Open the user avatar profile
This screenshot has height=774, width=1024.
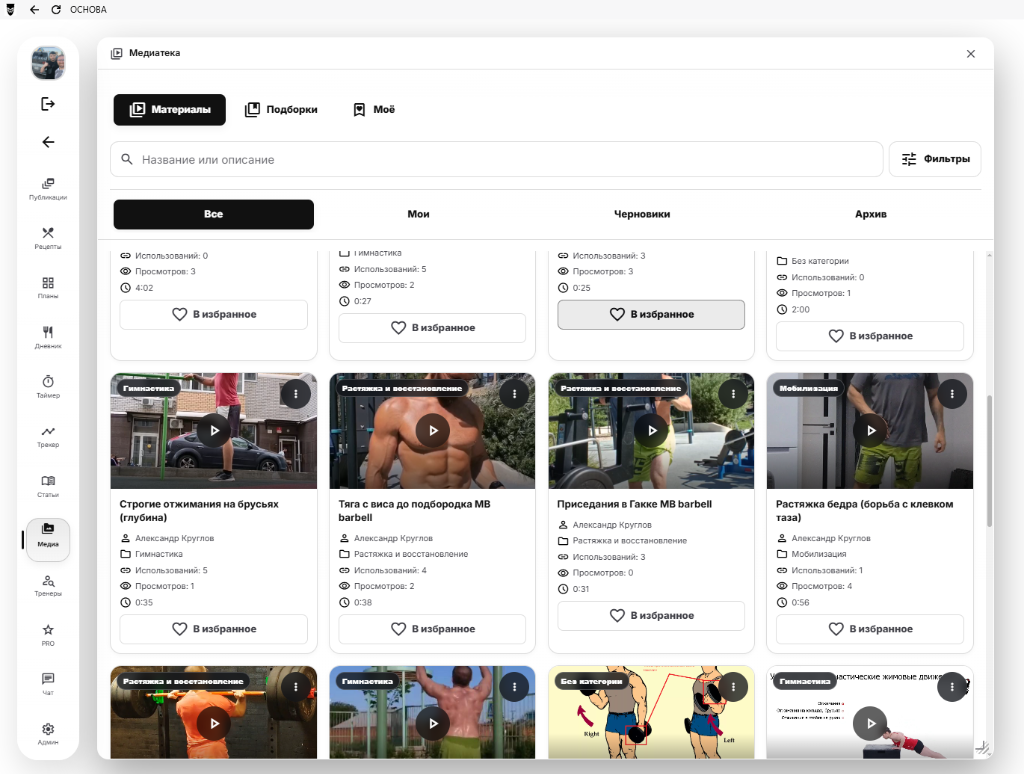tap(48, 63)
